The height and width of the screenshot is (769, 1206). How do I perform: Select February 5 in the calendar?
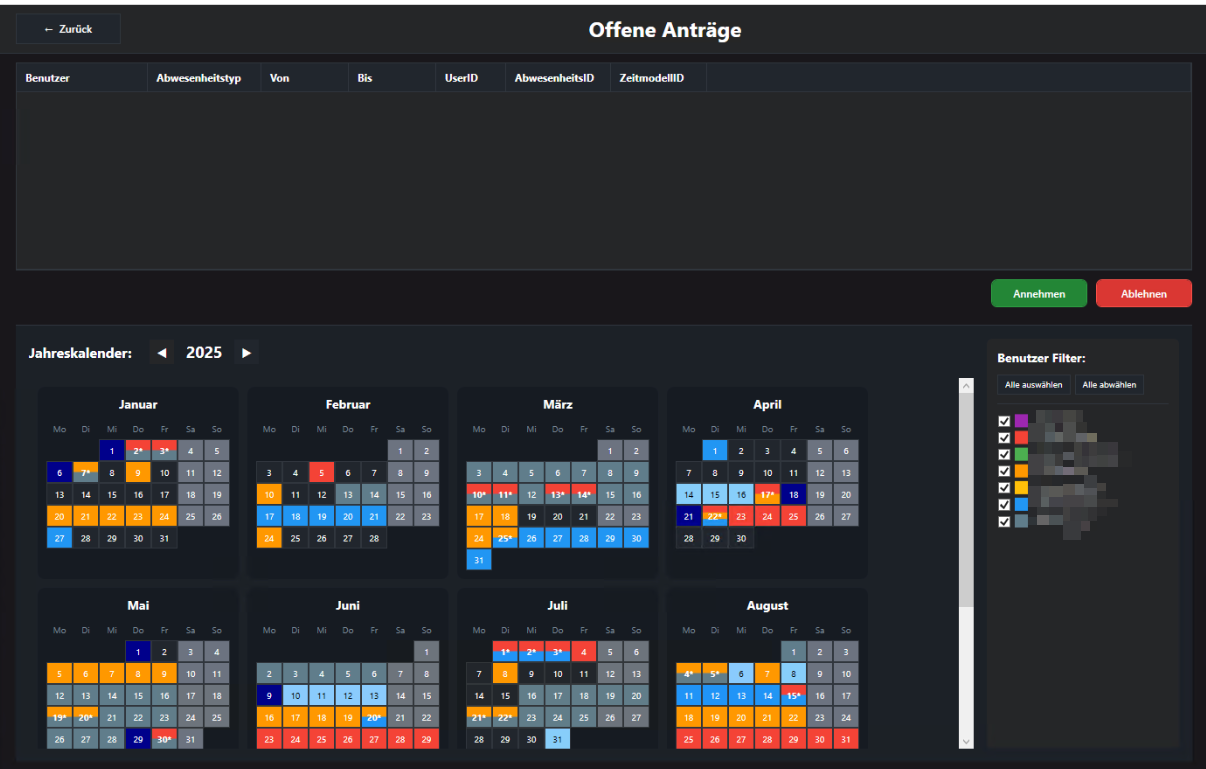point(321,472)
